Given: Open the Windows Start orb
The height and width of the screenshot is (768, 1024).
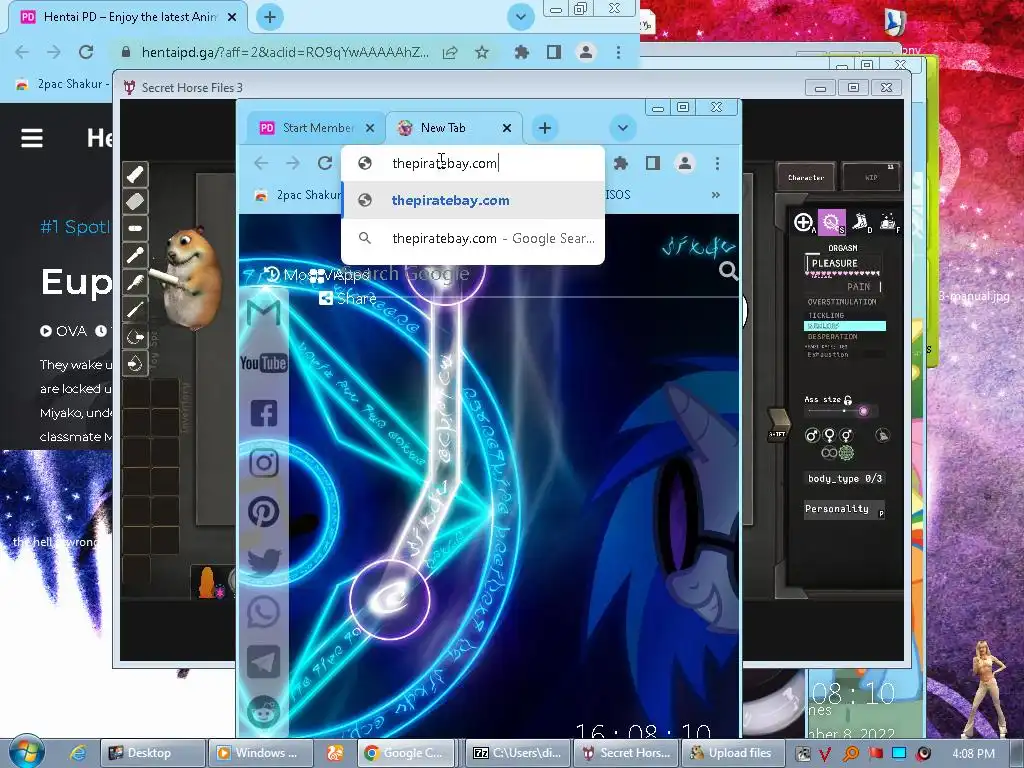Looking at the screenshot, I should [27, 752].
